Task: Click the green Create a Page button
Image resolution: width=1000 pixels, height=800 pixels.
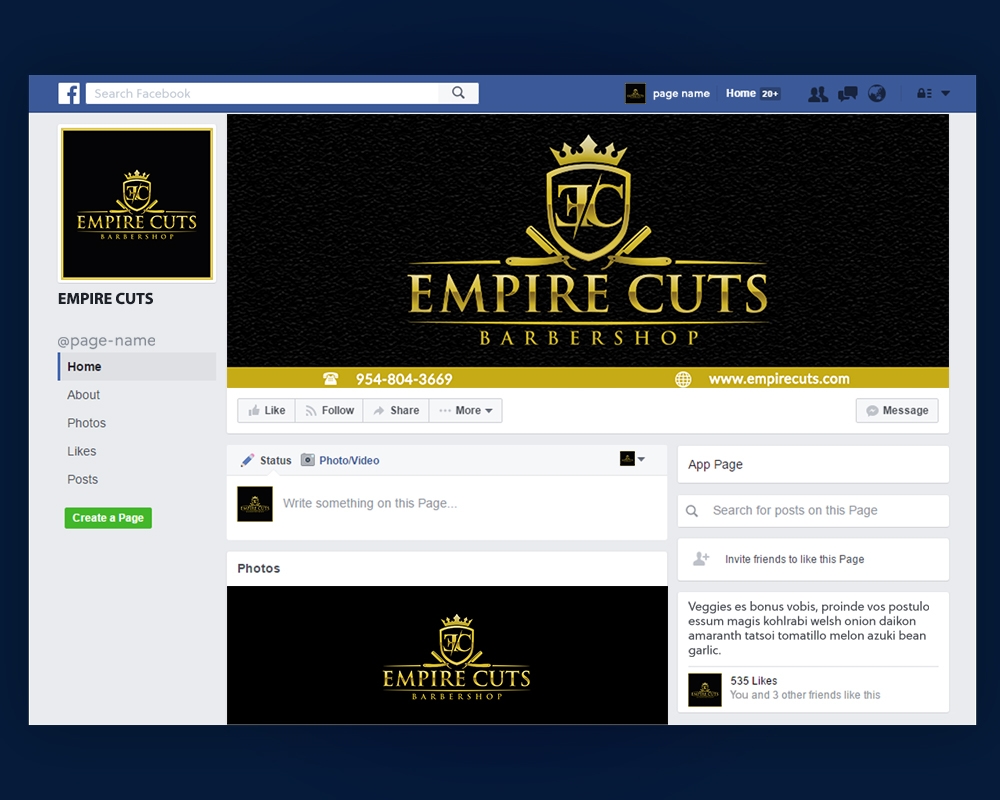Action: pyautogui.click(x=108, y=518)
